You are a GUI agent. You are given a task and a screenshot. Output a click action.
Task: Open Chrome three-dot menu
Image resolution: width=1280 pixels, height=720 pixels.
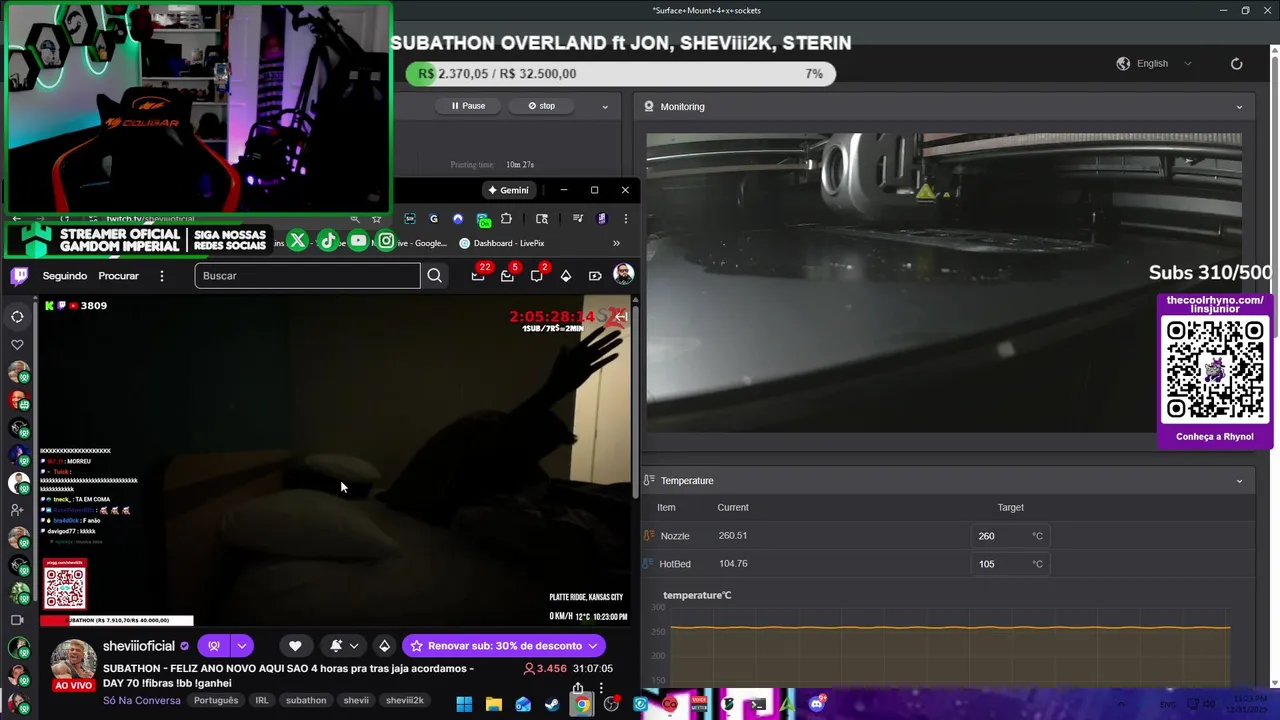coord(625,219)
